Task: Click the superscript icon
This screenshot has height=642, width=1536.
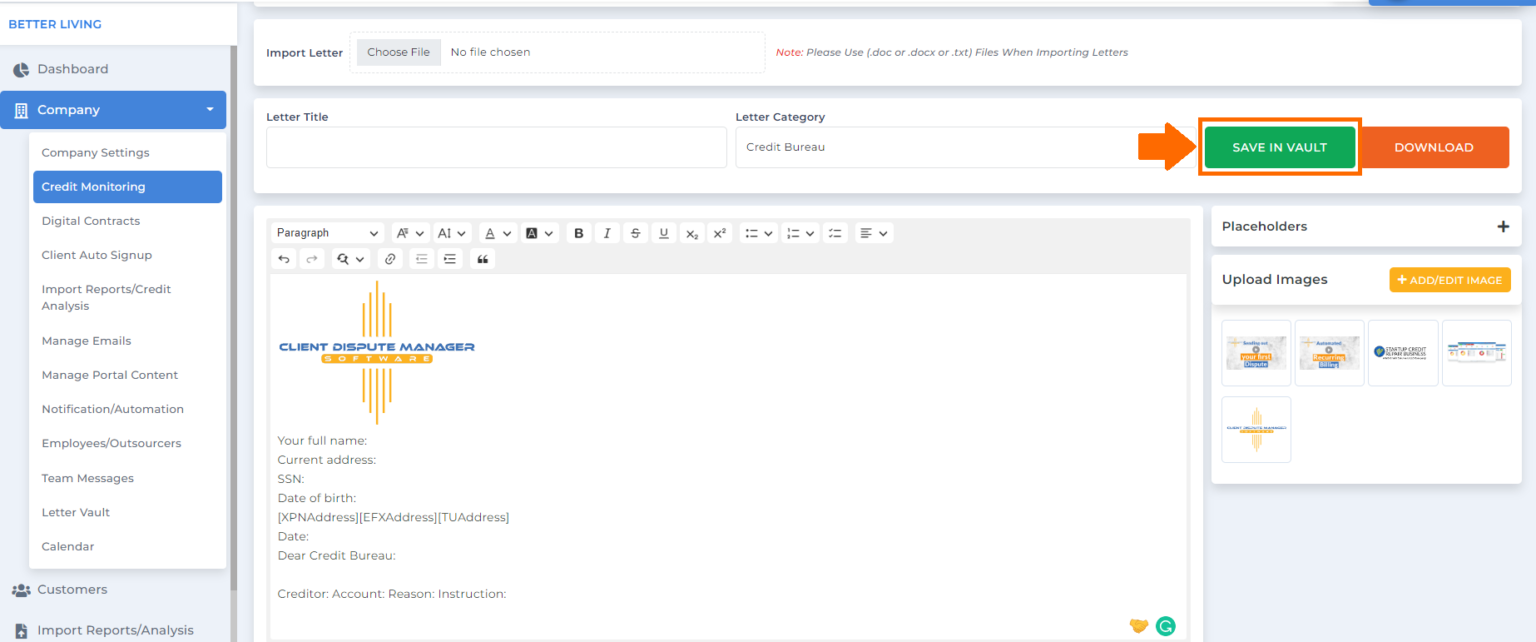Action: click(x=719, y=233)
